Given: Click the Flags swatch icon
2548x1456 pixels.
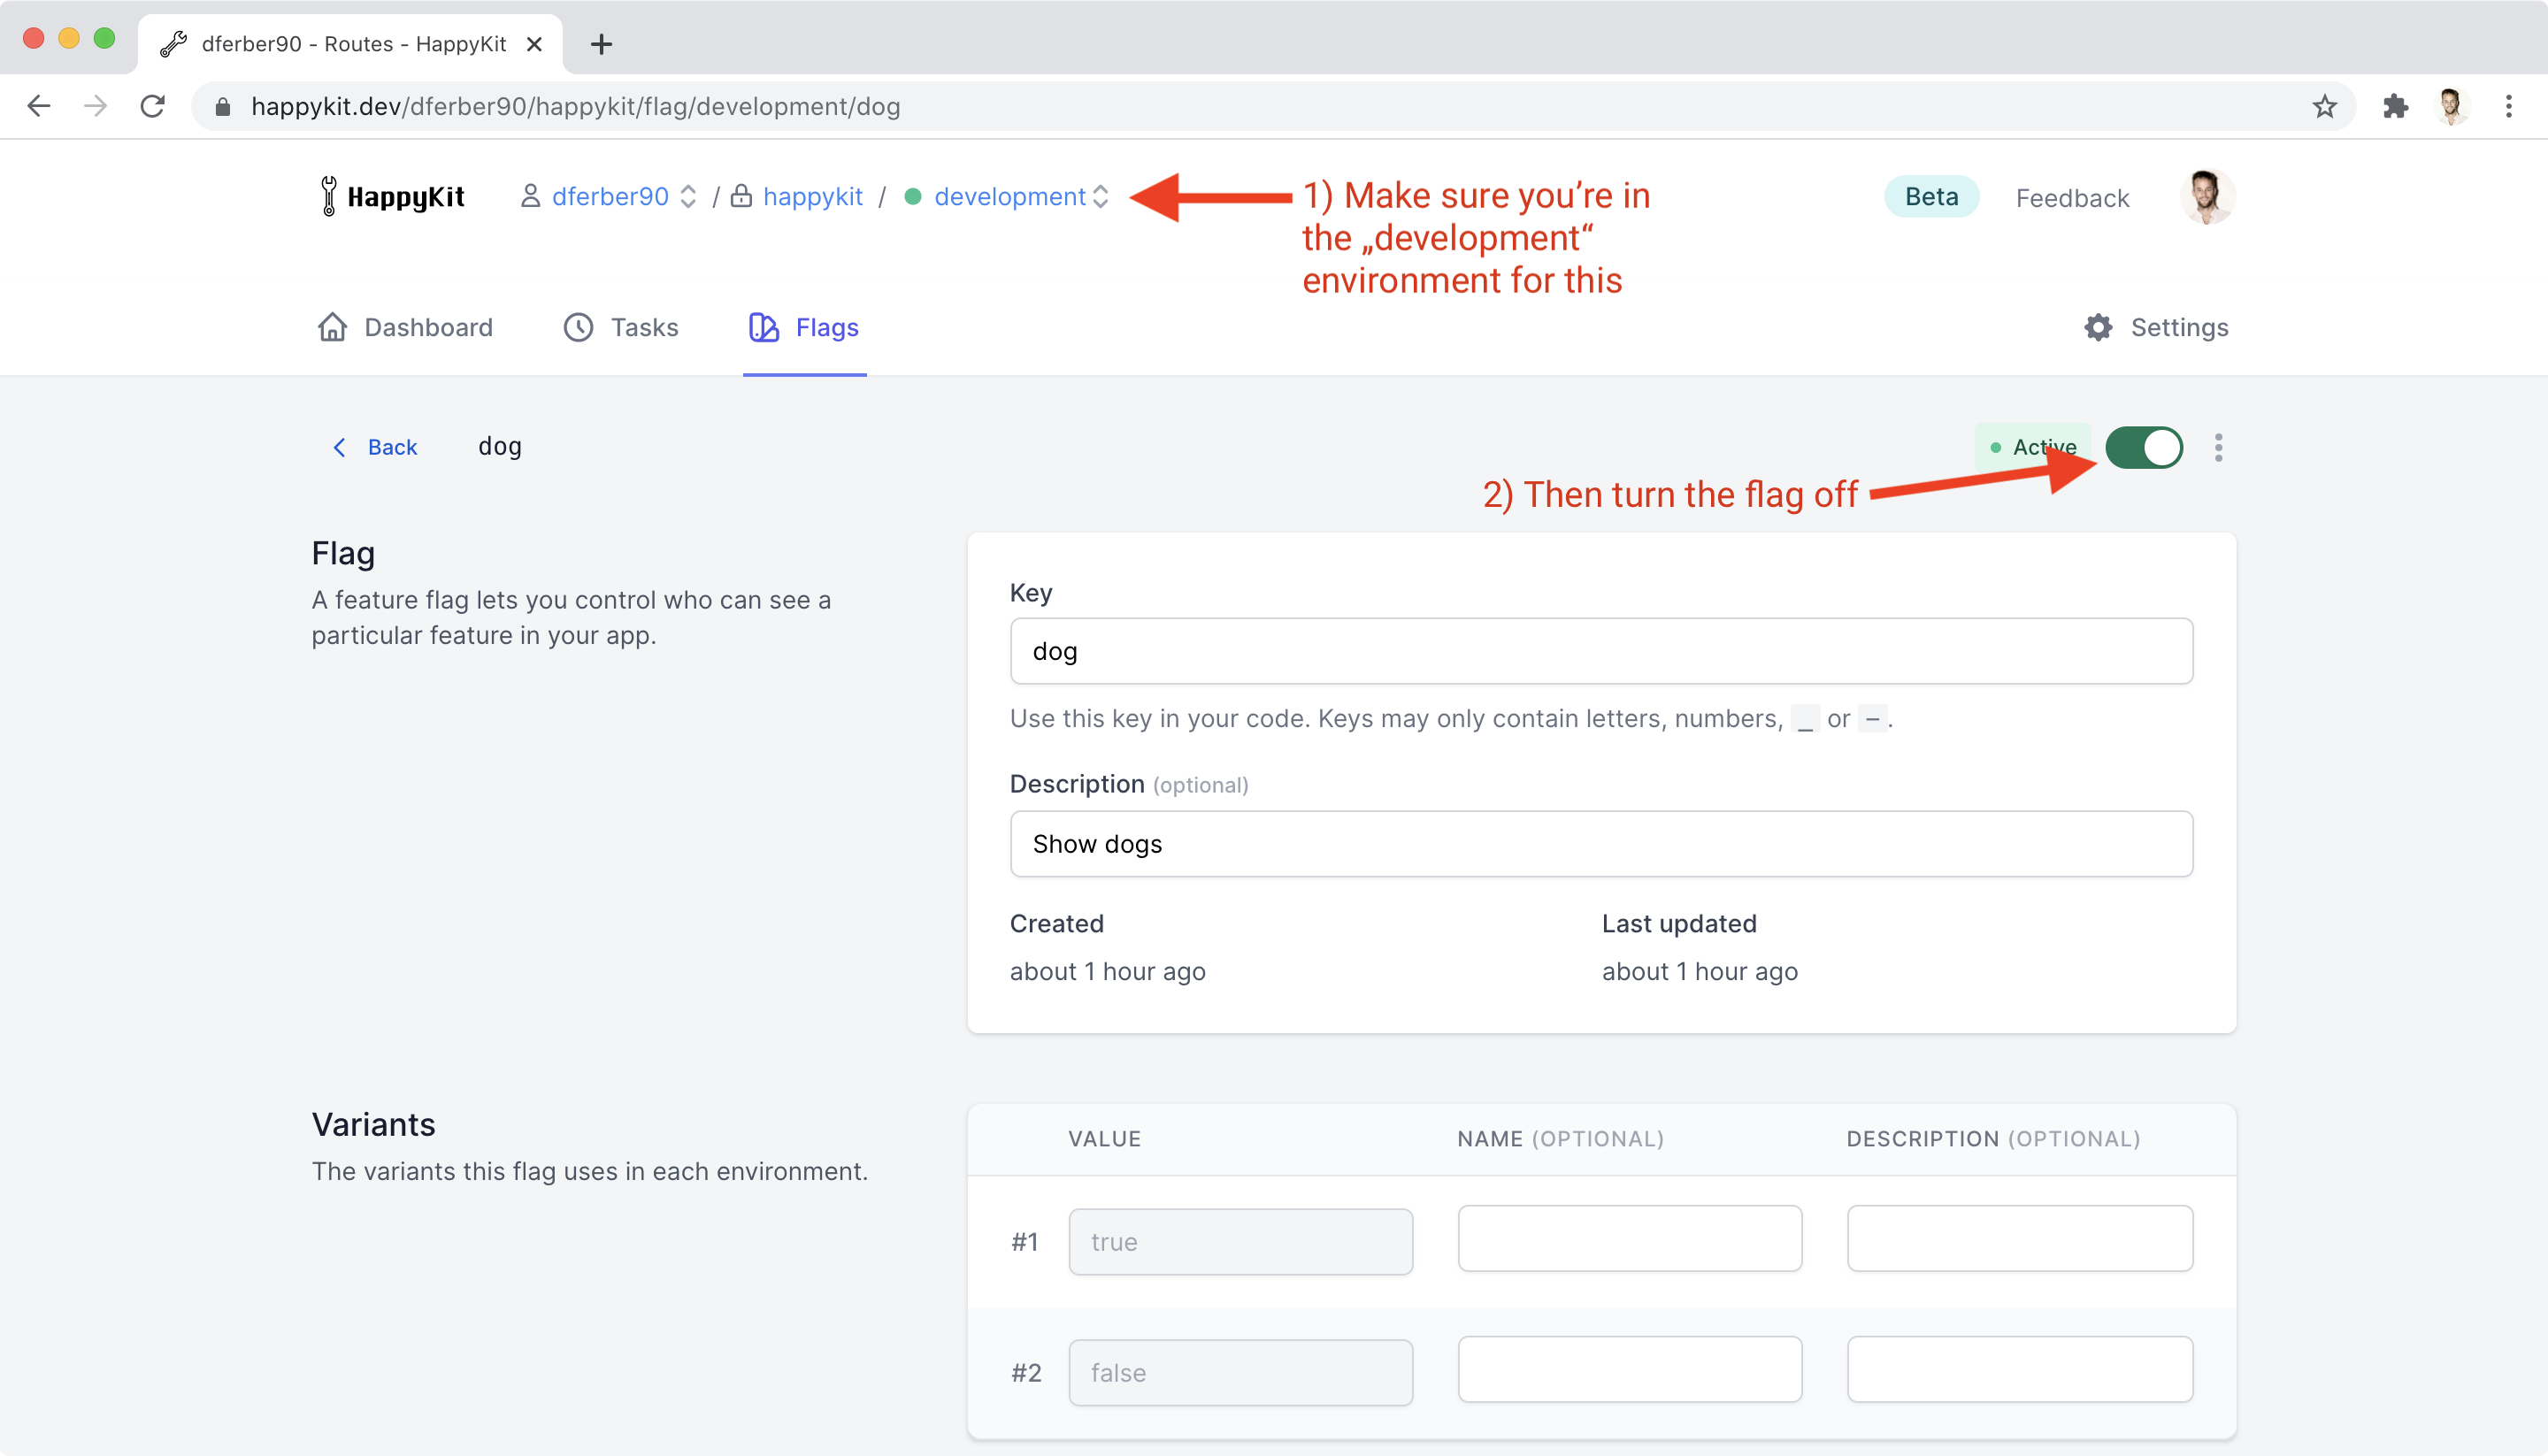Looking at the screenshot, I should coord(764,327).
